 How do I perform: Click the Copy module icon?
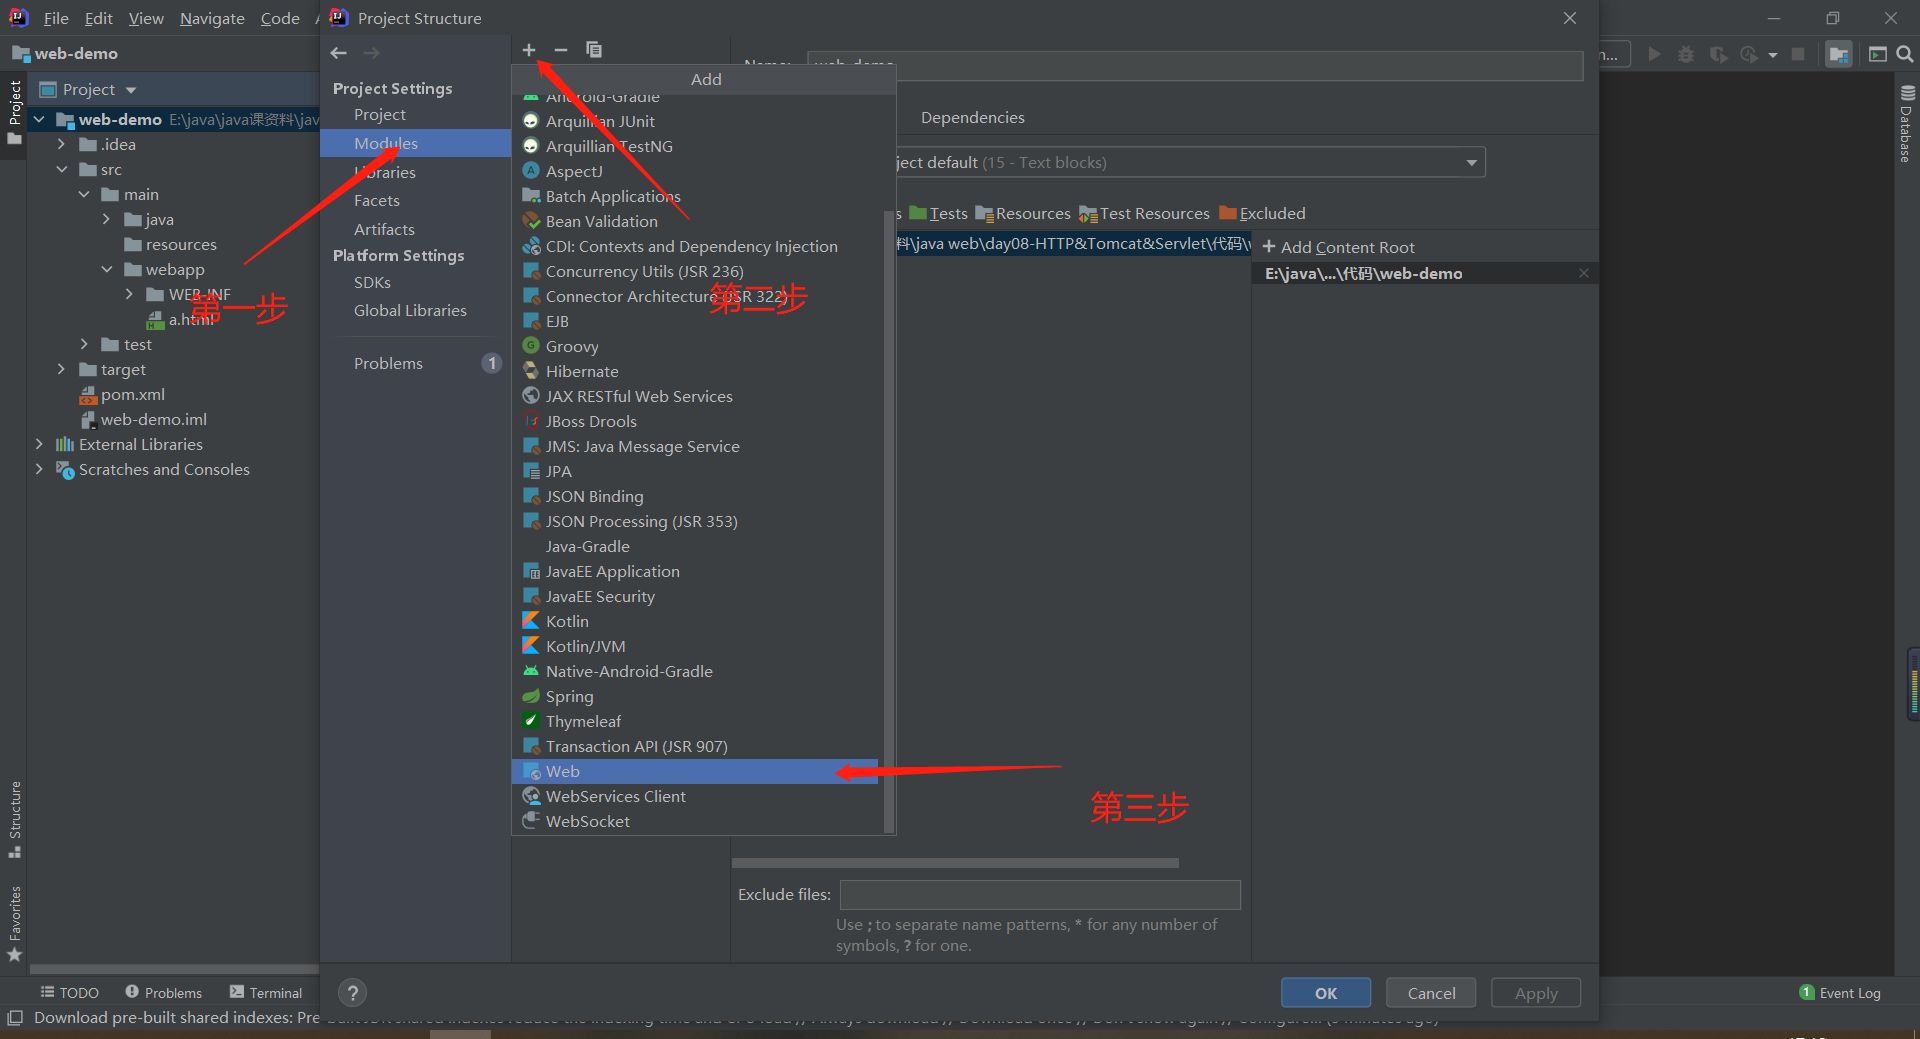coord(594,50)
